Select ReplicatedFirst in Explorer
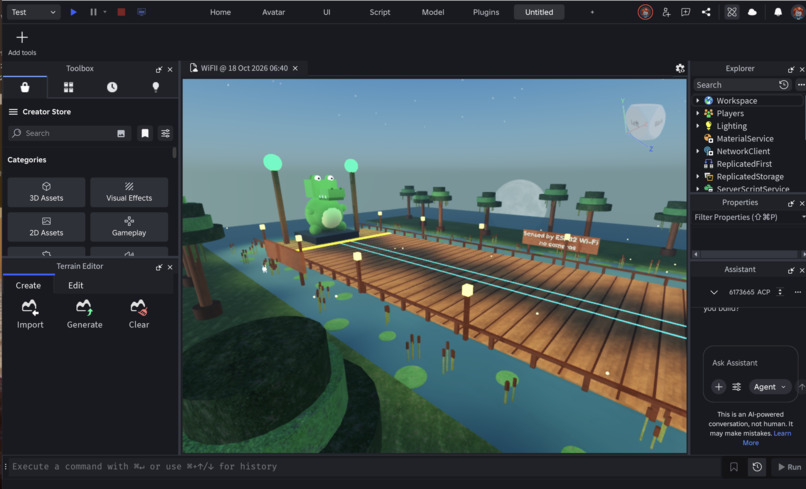The height and width of the screenshot is (489, 806). pos(744,164)
